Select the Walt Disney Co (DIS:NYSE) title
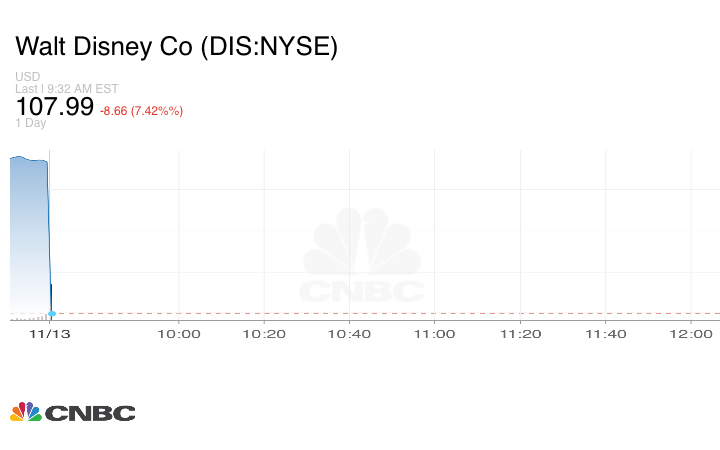 tap(177, 46)
